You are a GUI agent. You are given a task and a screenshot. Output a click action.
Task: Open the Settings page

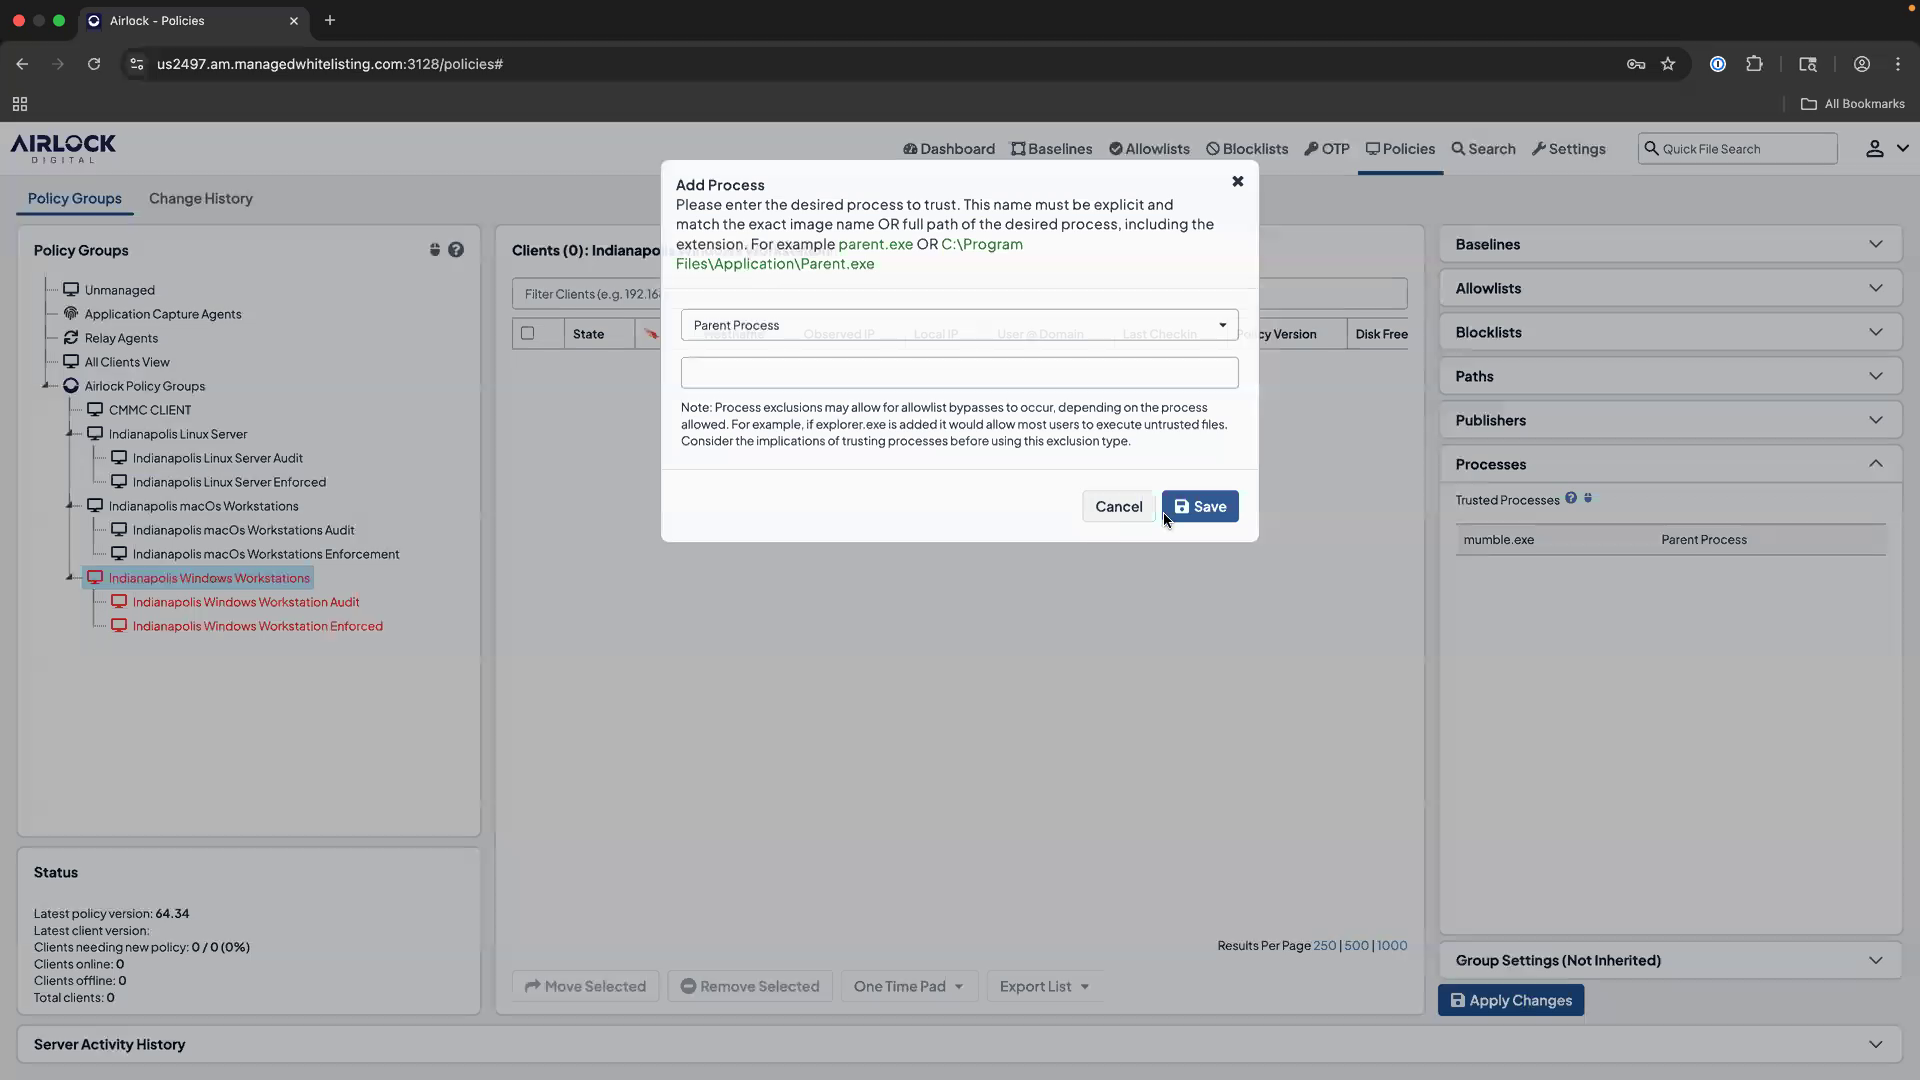click(x=1568, y=148)
